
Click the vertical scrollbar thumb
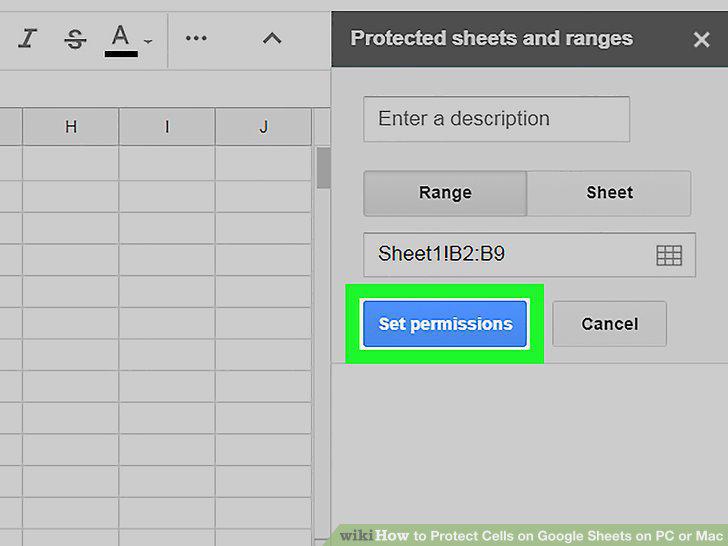pyautogui.click(x=323, y=168)
